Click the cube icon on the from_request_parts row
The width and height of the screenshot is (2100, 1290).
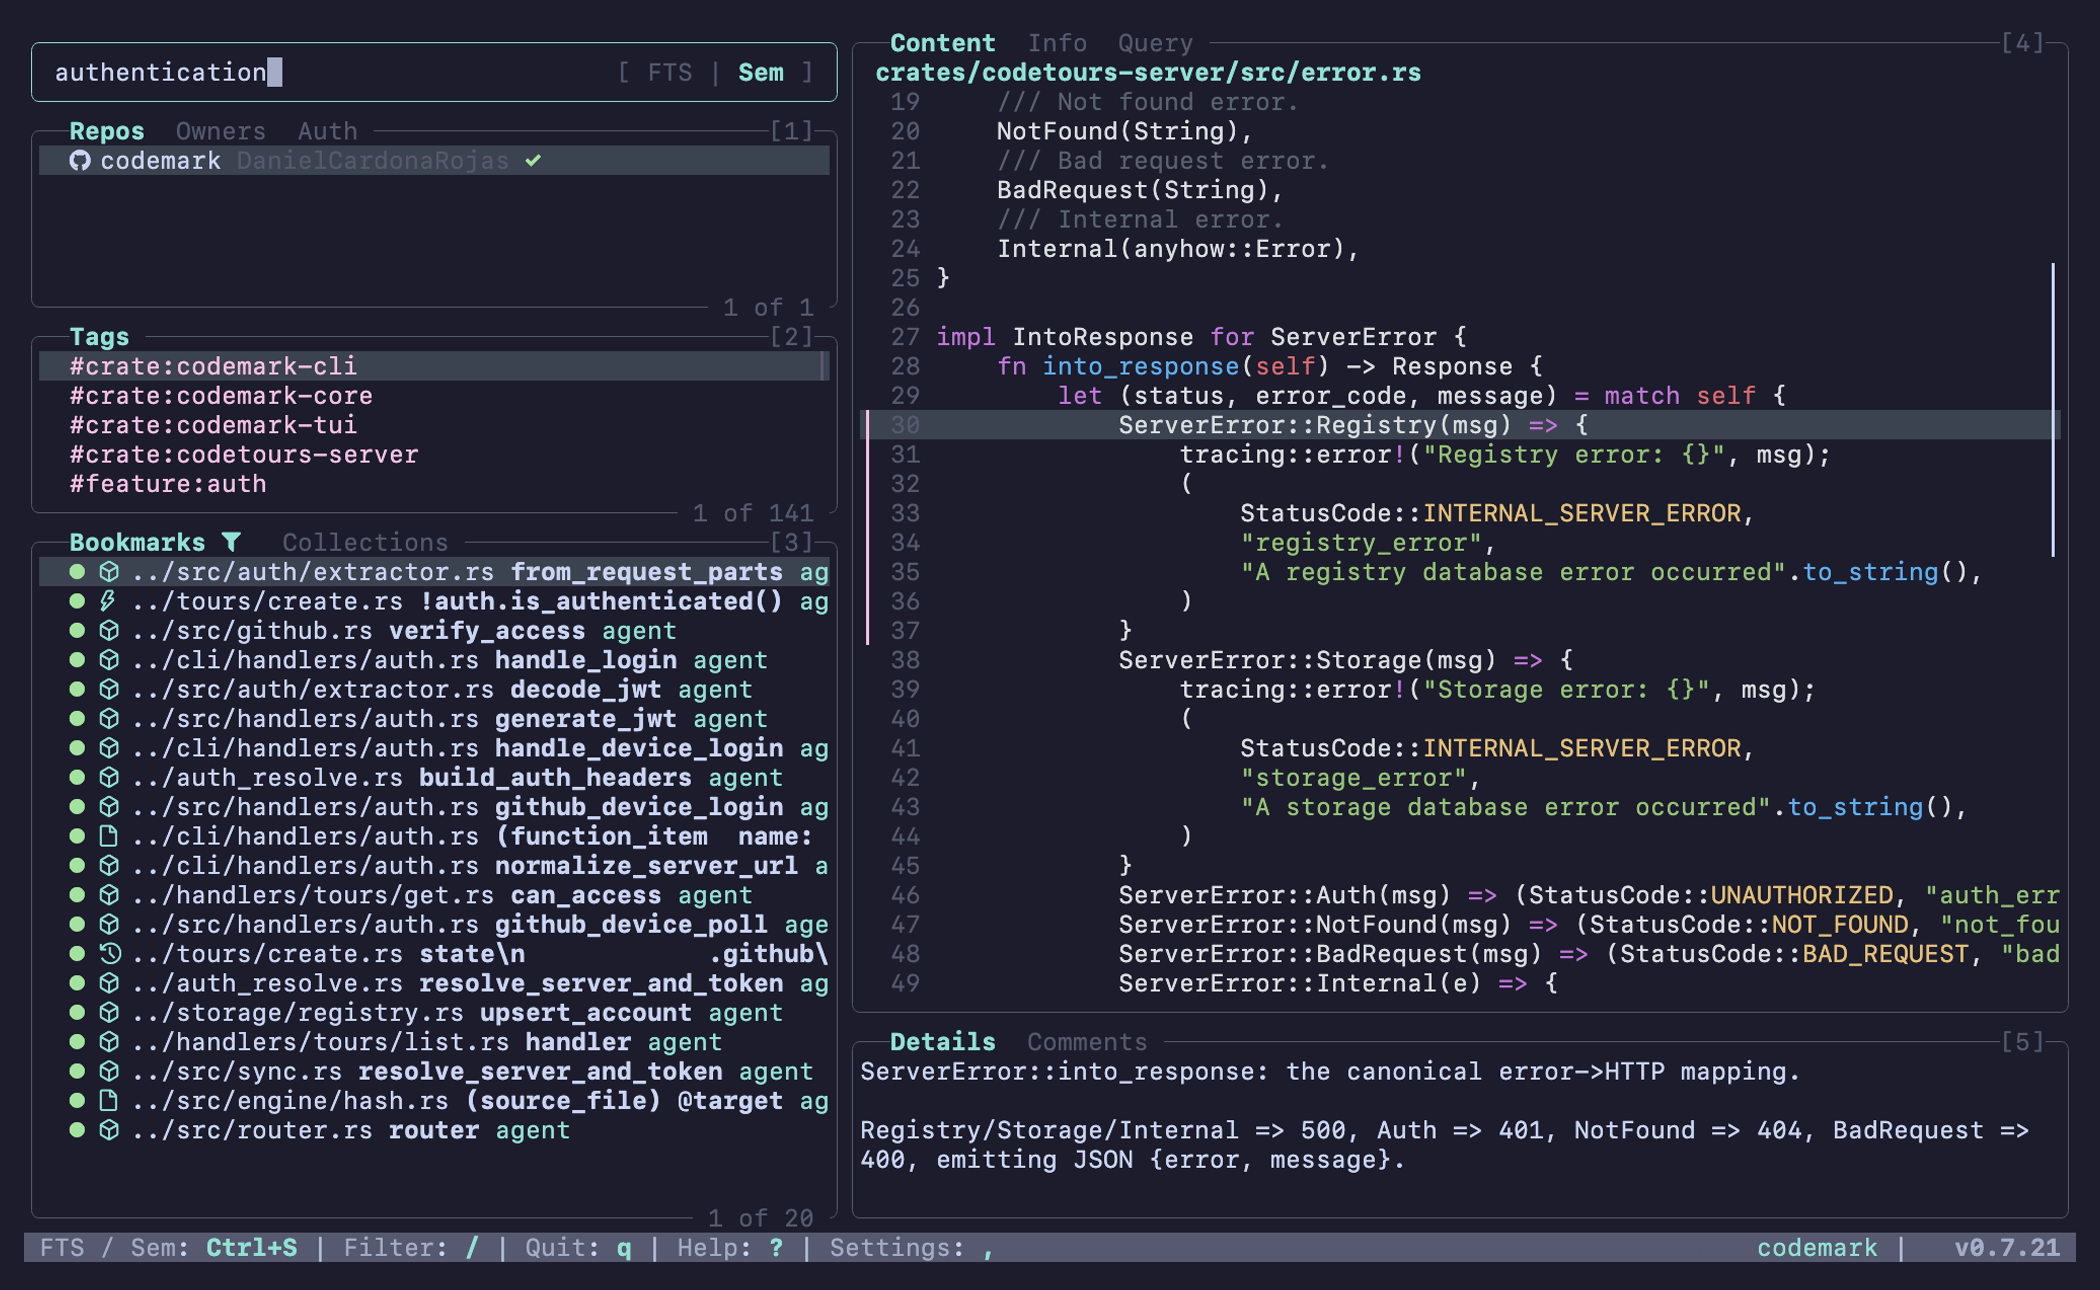tap(109, 572)
